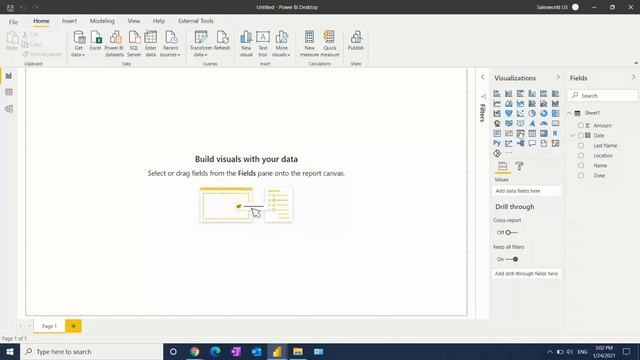
Task: Publish the report
Action: (356, 41)
